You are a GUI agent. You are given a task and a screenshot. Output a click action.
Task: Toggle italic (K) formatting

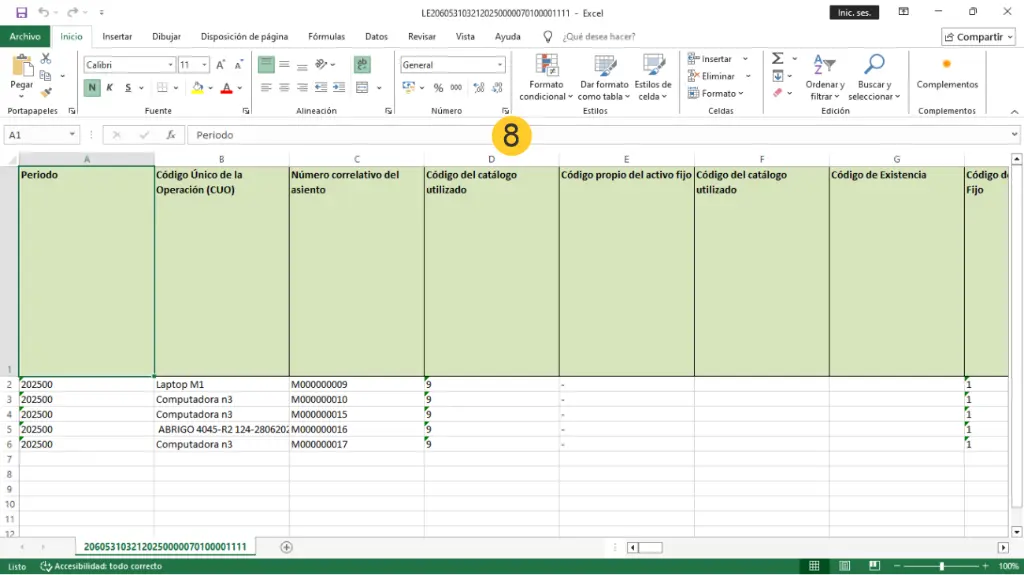pyautogui.click(x=109, y=88)
